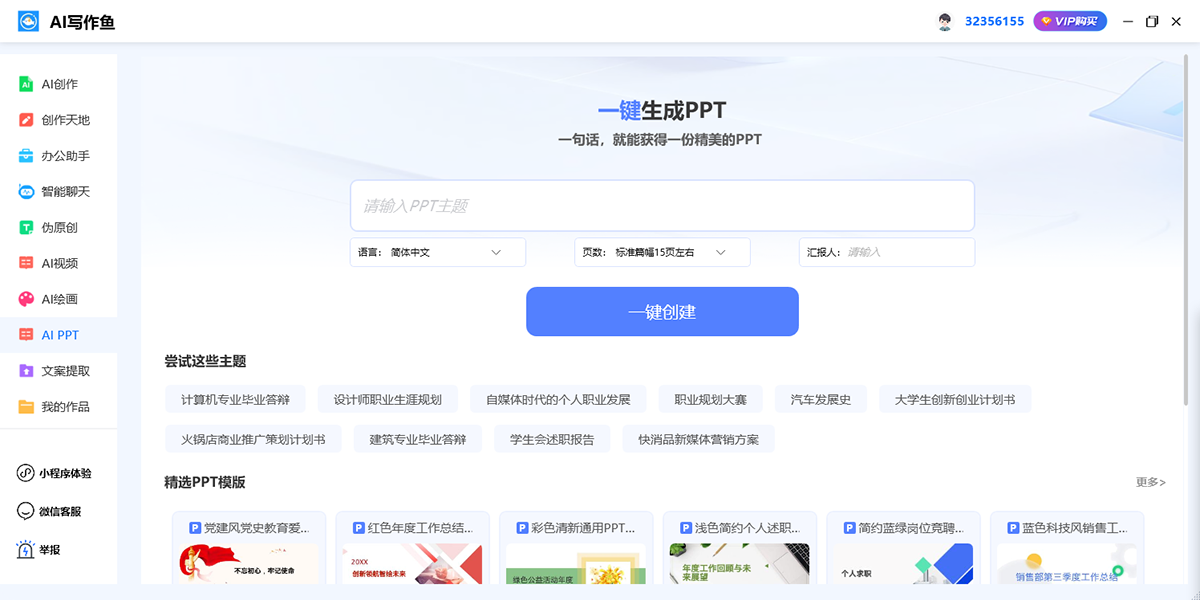This screenshot has width=1200, height=600.
Task: Click P icon on 蓝色科技风销售 template
Action: 1013,527
